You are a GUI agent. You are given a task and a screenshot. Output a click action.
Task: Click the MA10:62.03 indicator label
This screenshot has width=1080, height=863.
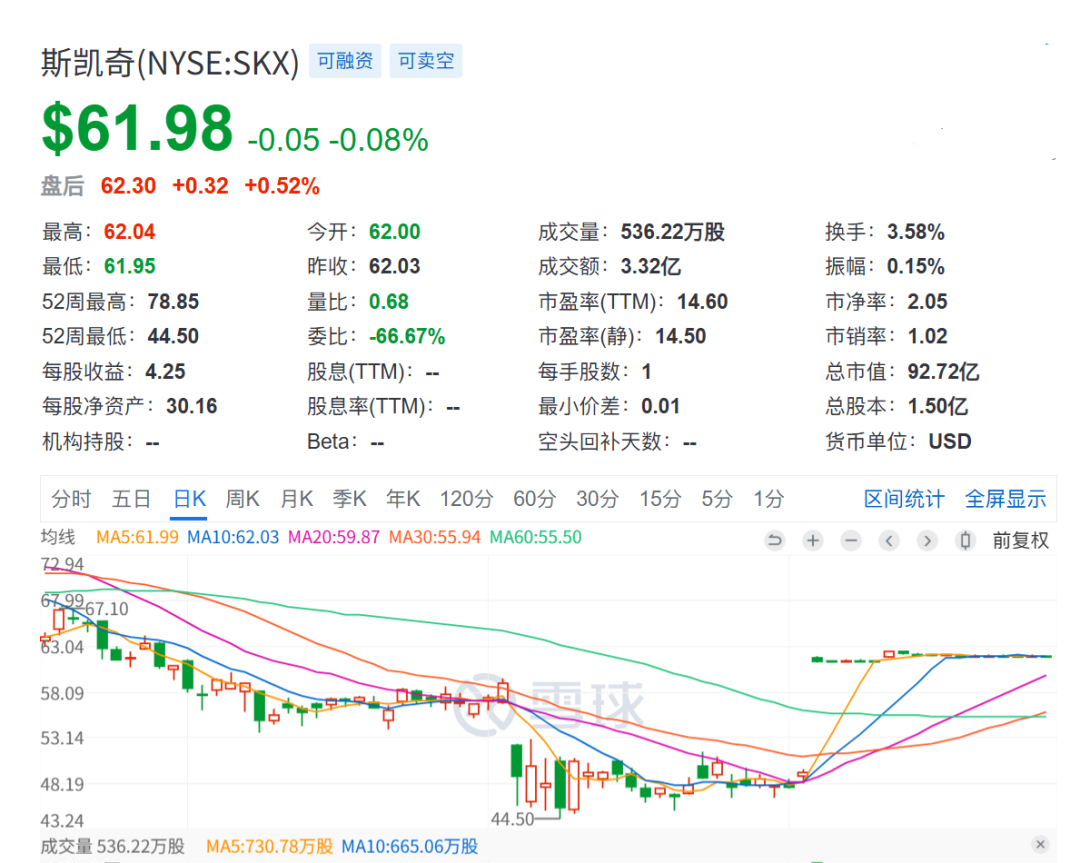click(x=233, y=537)
